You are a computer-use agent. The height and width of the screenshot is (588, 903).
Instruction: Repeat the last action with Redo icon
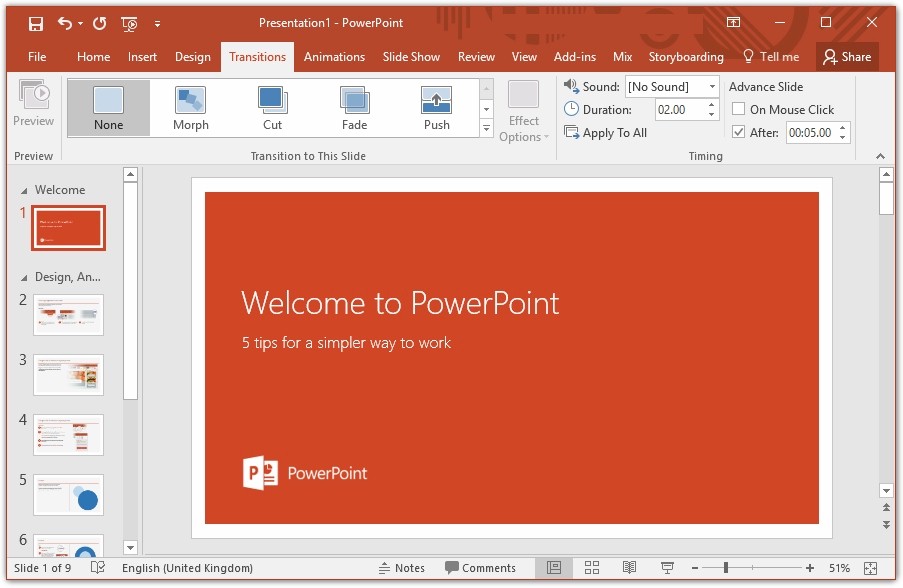point(100,23)
